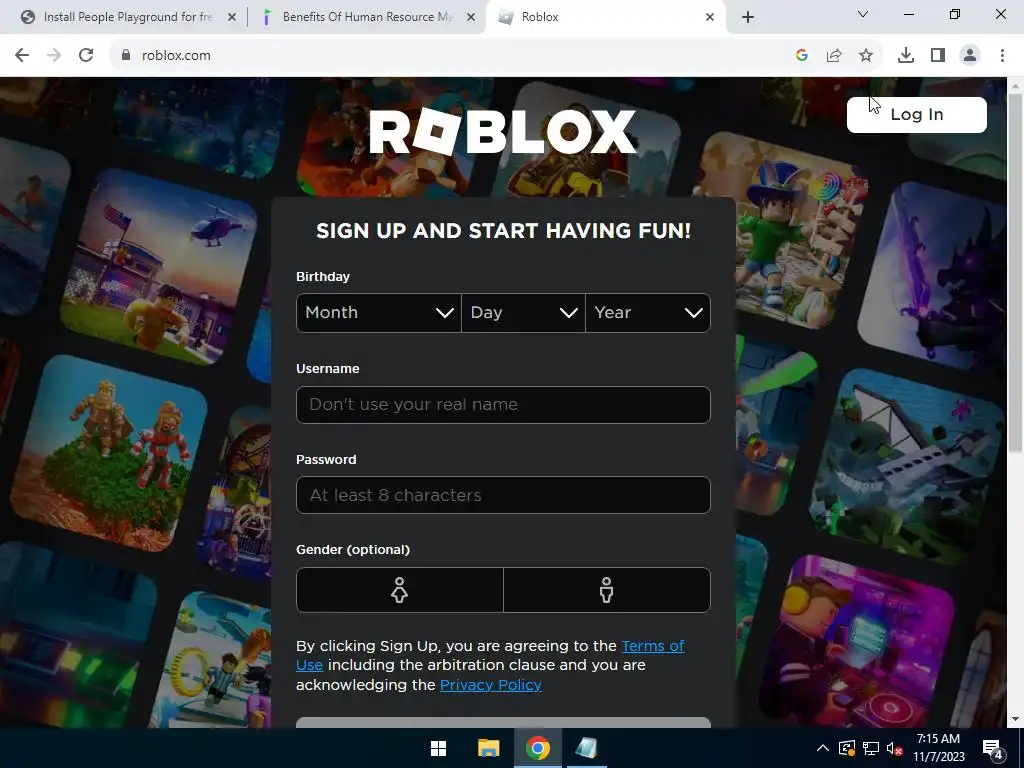
Task: Expand the birthday Year dropdown
Action: (648, 313)
